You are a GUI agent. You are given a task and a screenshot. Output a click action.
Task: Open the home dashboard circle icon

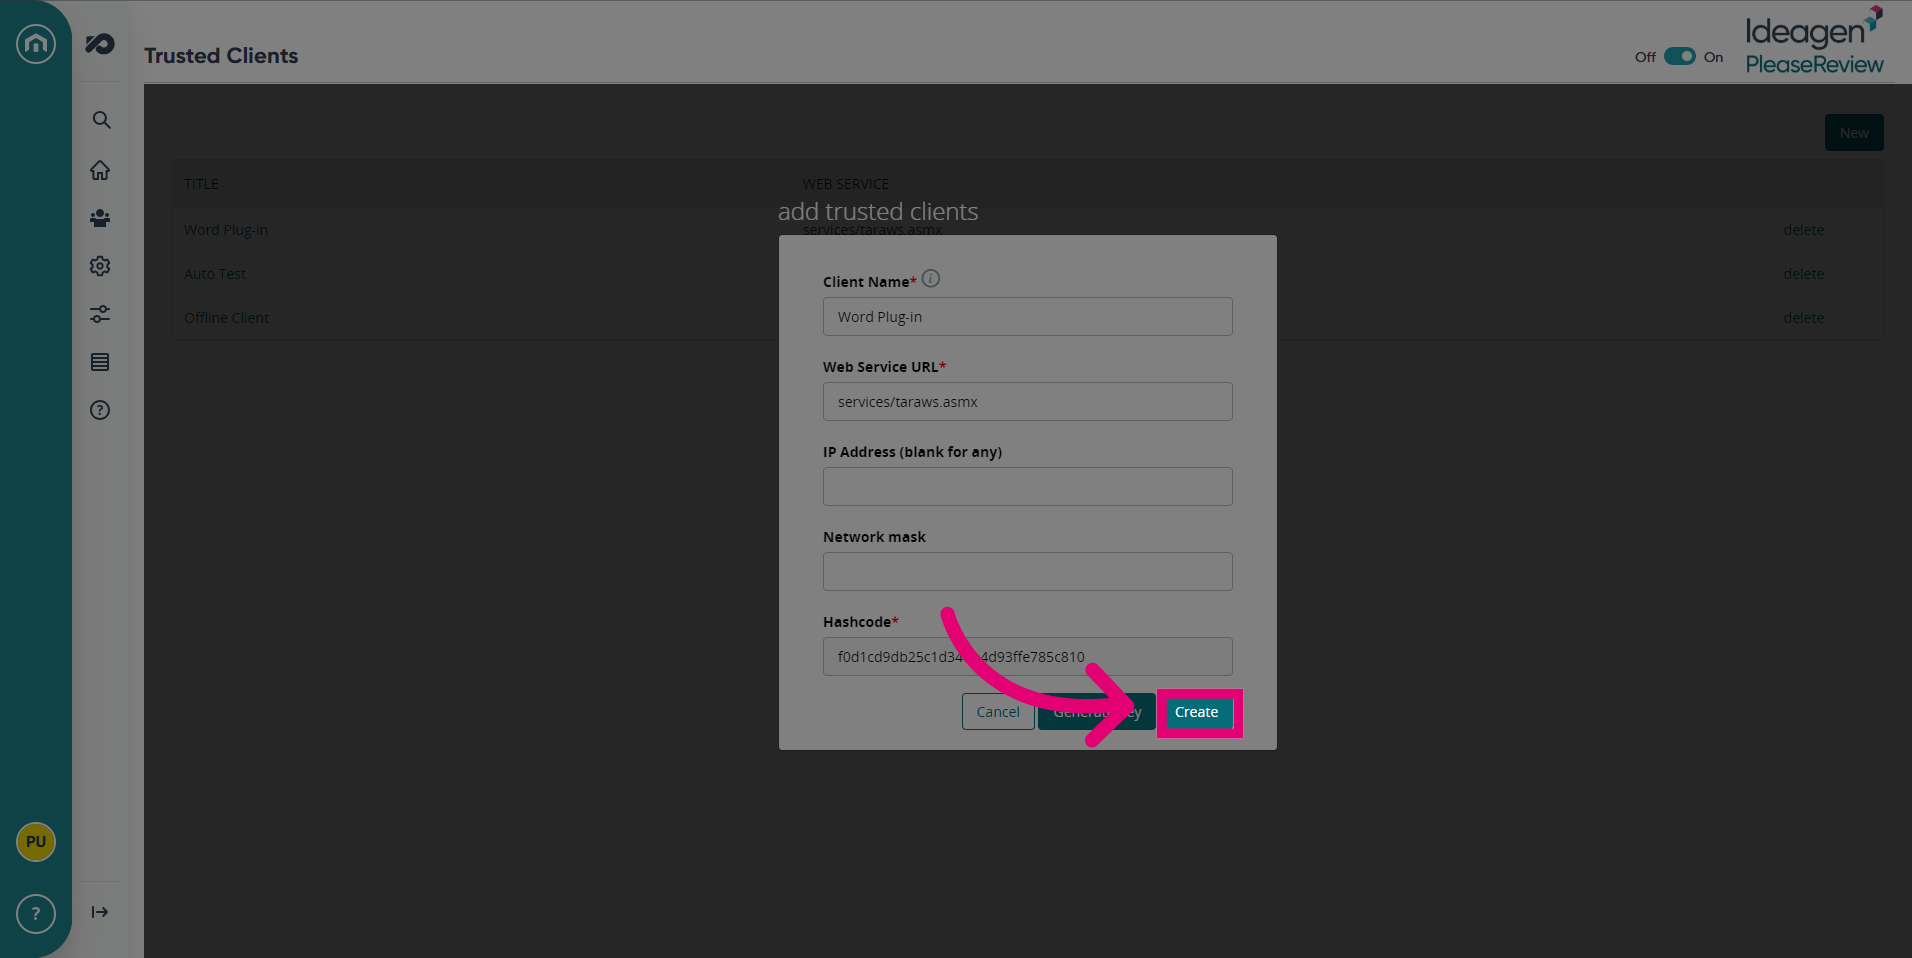pyautogui.click(x=36, y=43)
